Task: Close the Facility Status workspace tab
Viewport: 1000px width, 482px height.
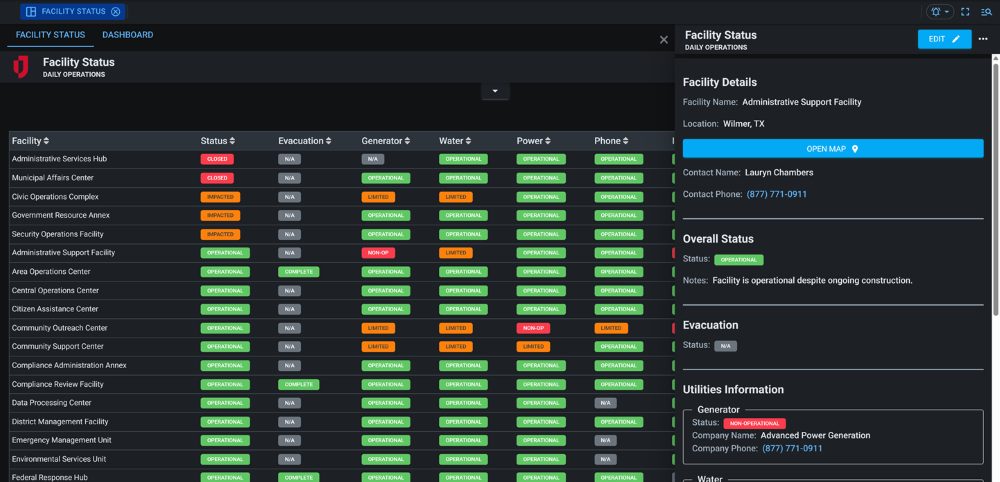Action: (116, 12)
